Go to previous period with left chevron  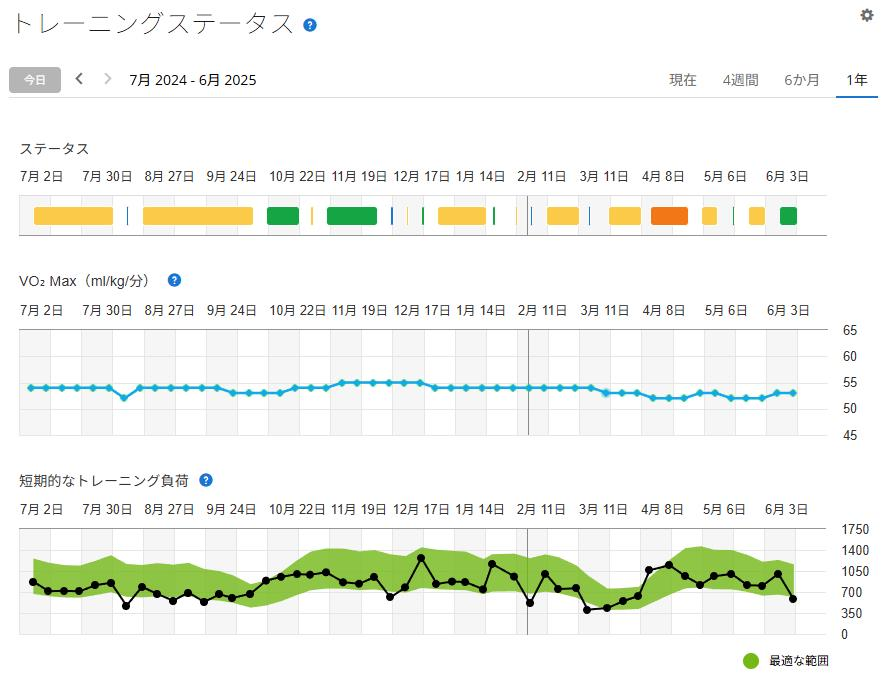[80, 79]
